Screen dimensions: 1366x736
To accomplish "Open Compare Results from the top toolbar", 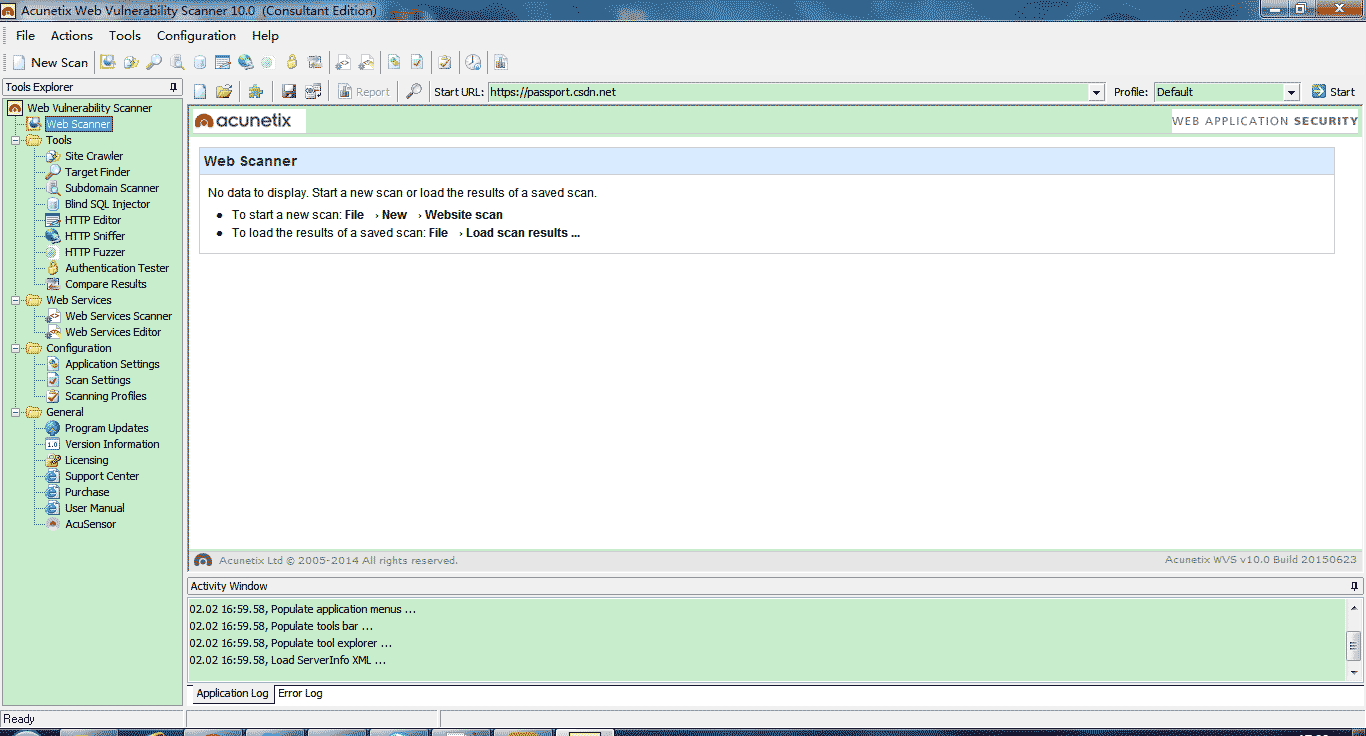I will [314, 62].
